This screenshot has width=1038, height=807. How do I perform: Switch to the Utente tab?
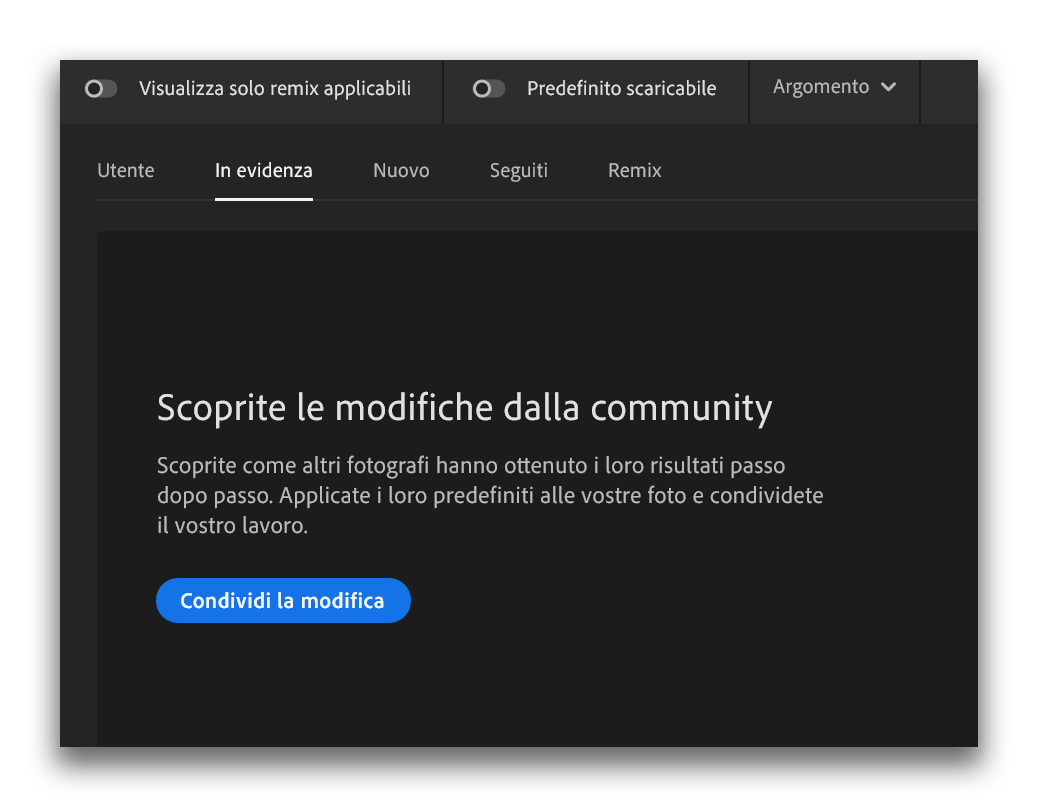[126, 171]
